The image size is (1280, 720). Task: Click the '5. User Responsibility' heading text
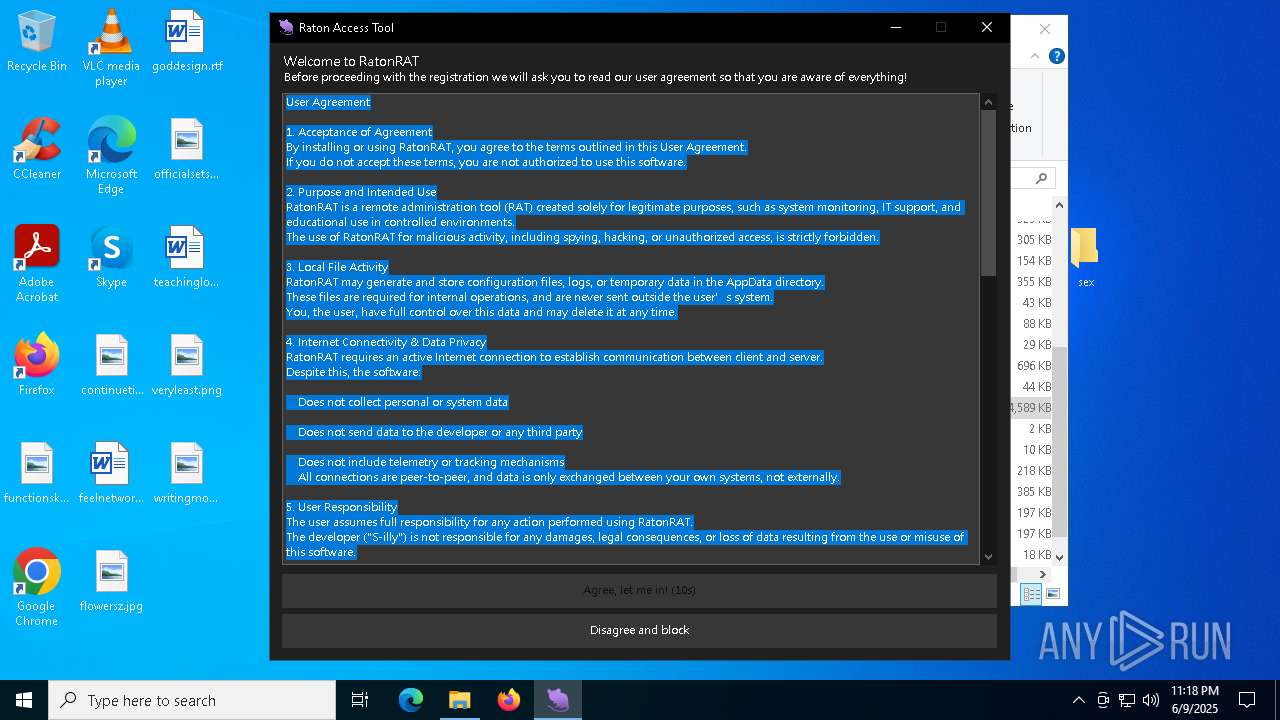342,507
